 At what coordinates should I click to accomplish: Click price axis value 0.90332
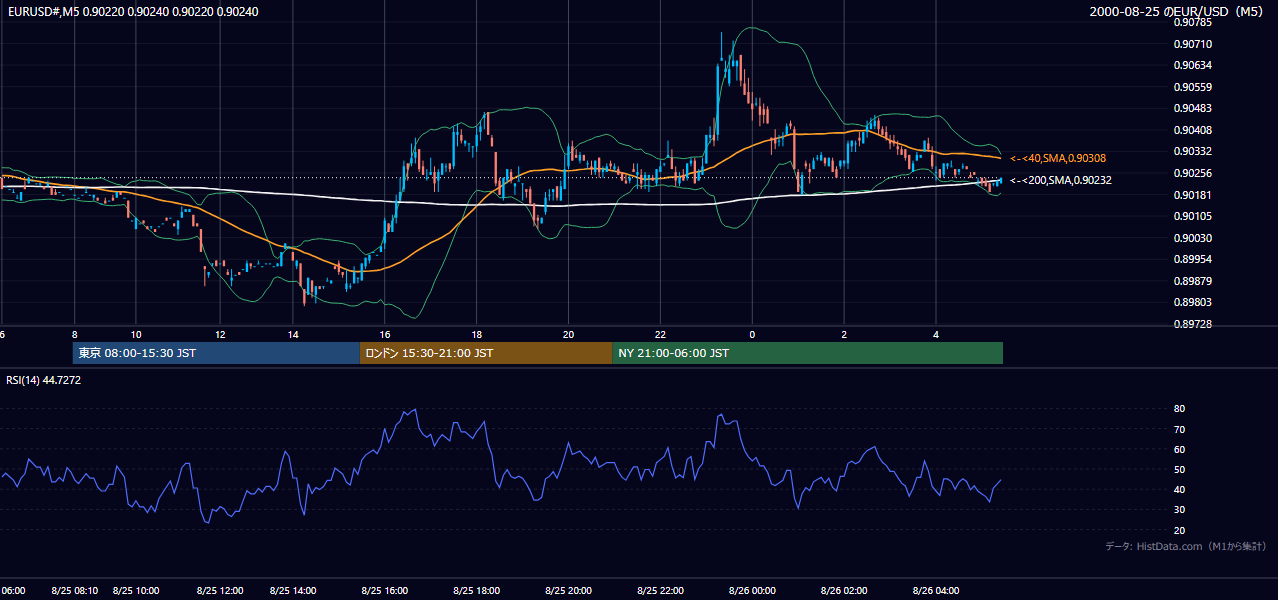(x=1193, y=151)
